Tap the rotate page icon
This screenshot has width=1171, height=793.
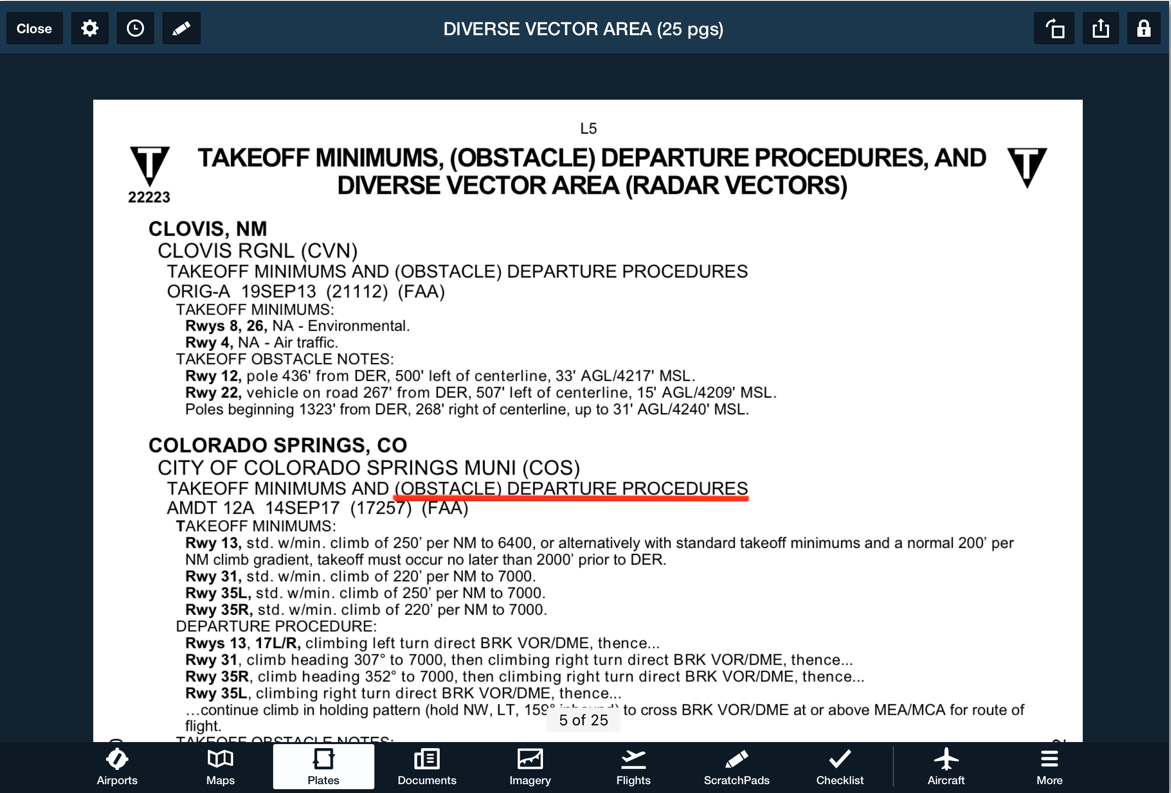(1054, 29)
